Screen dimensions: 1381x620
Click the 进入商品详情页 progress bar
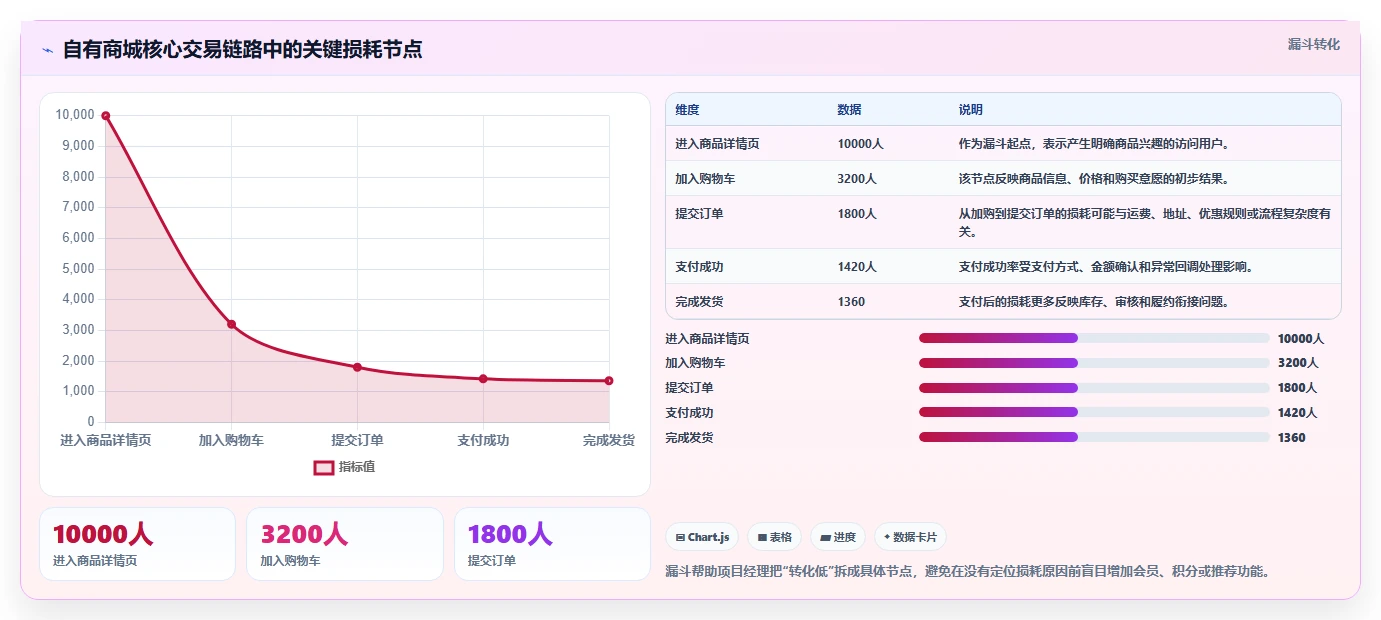click(x=1094, y=338)
